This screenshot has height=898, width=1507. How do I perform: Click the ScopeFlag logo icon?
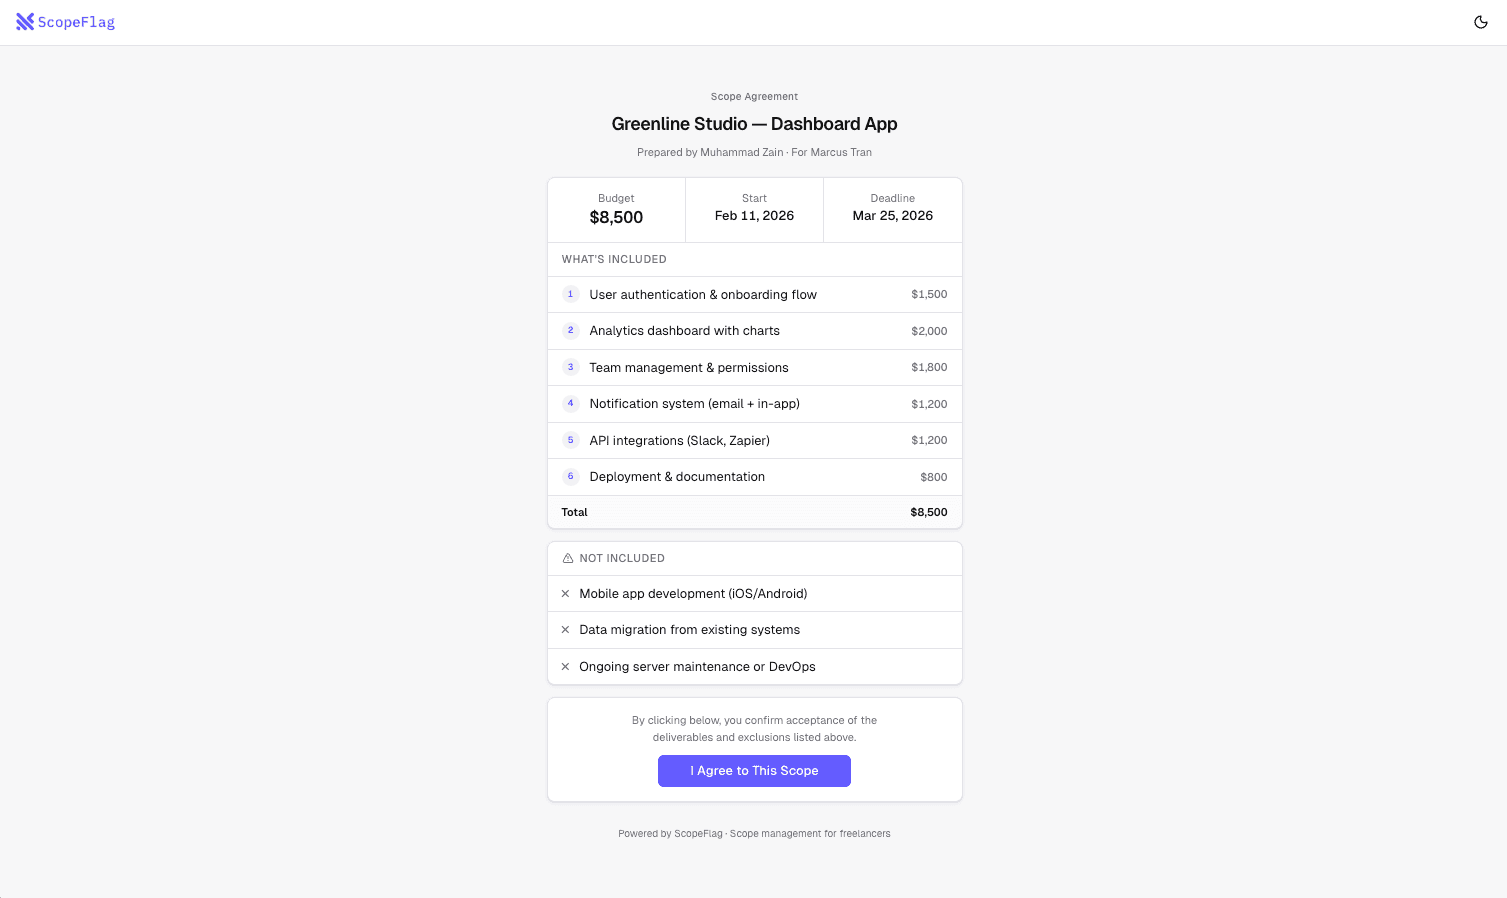tap(24, 21)
